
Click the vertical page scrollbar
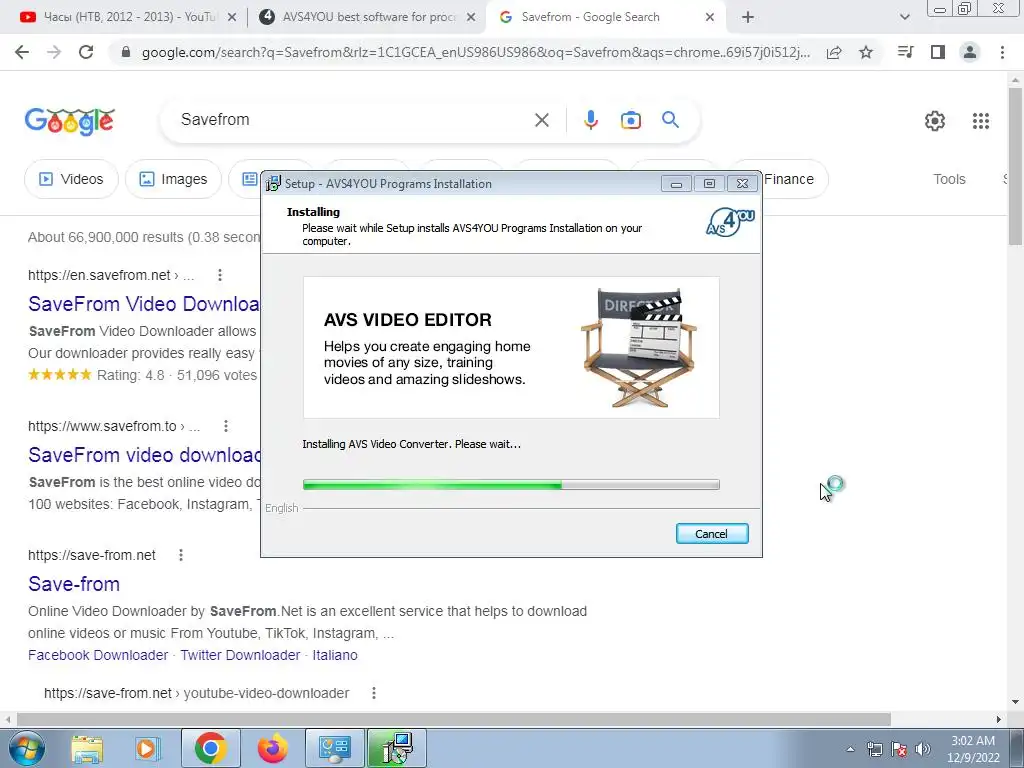[x=1016, y=166]
